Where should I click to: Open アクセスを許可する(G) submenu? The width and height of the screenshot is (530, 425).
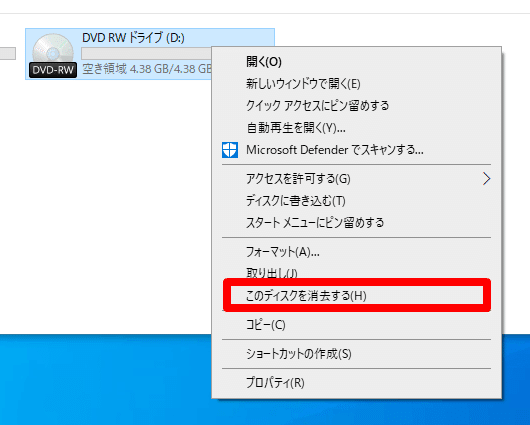click(356, 179)
